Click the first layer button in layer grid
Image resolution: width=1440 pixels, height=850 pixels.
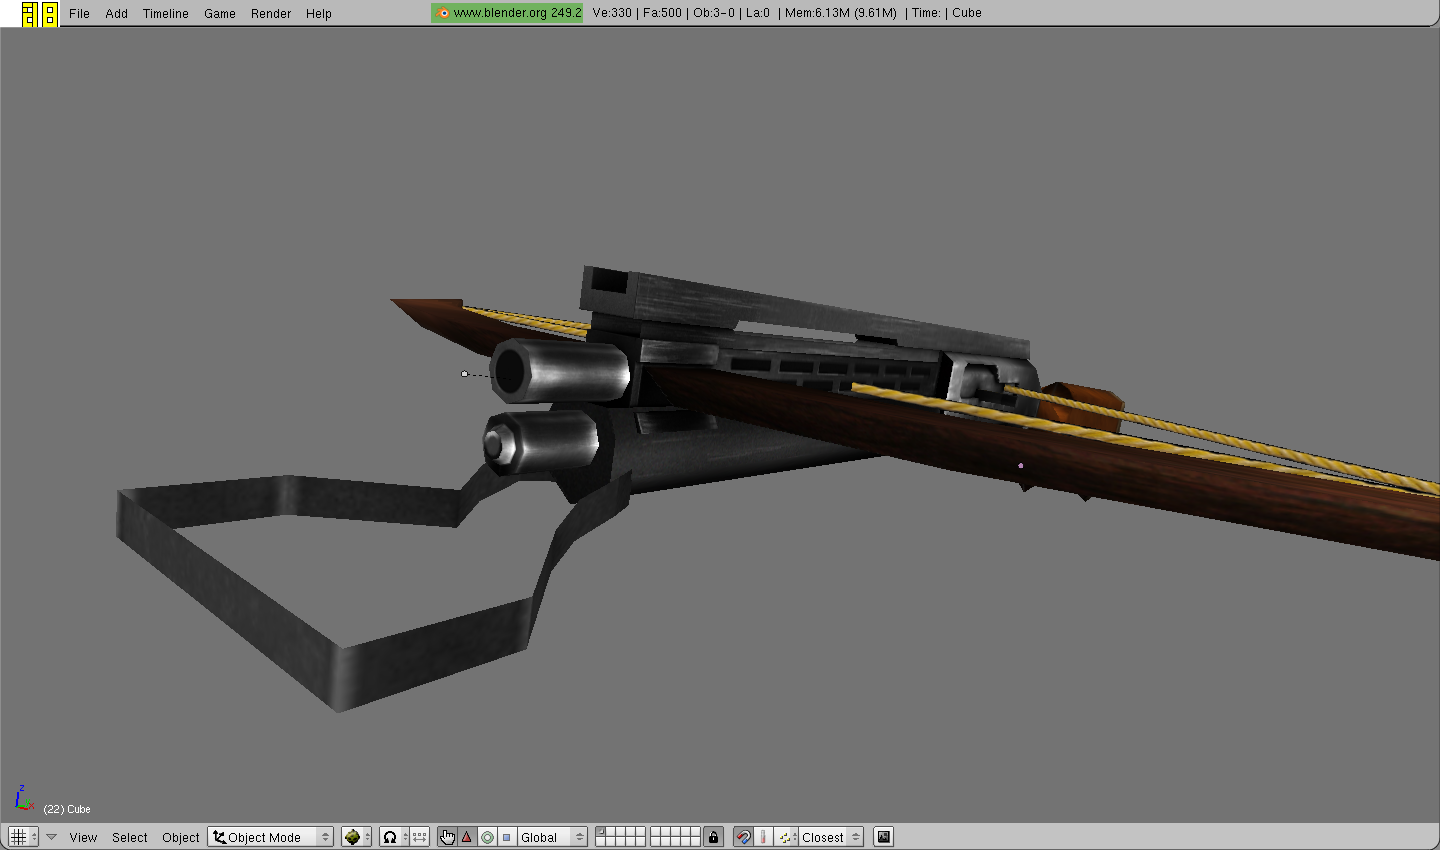click(x=601, y=832)
